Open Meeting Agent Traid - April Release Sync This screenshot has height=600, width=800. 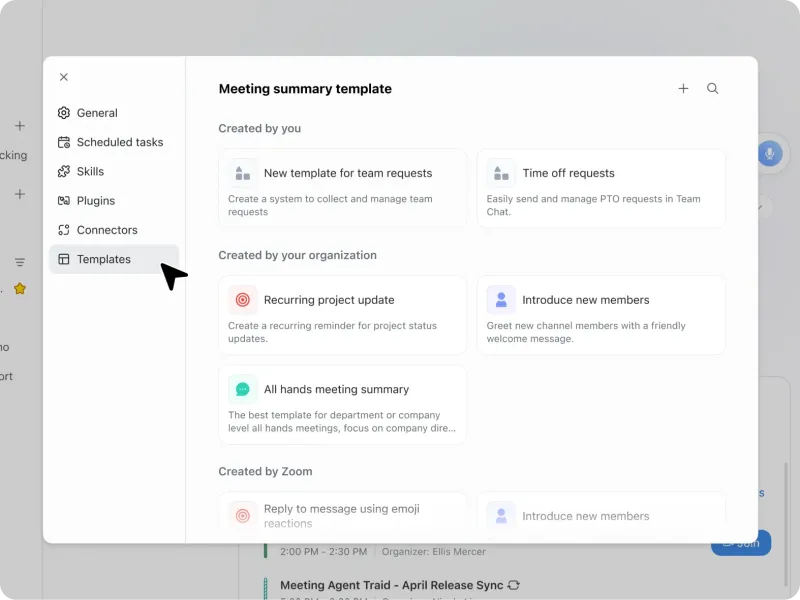point(391,585)
